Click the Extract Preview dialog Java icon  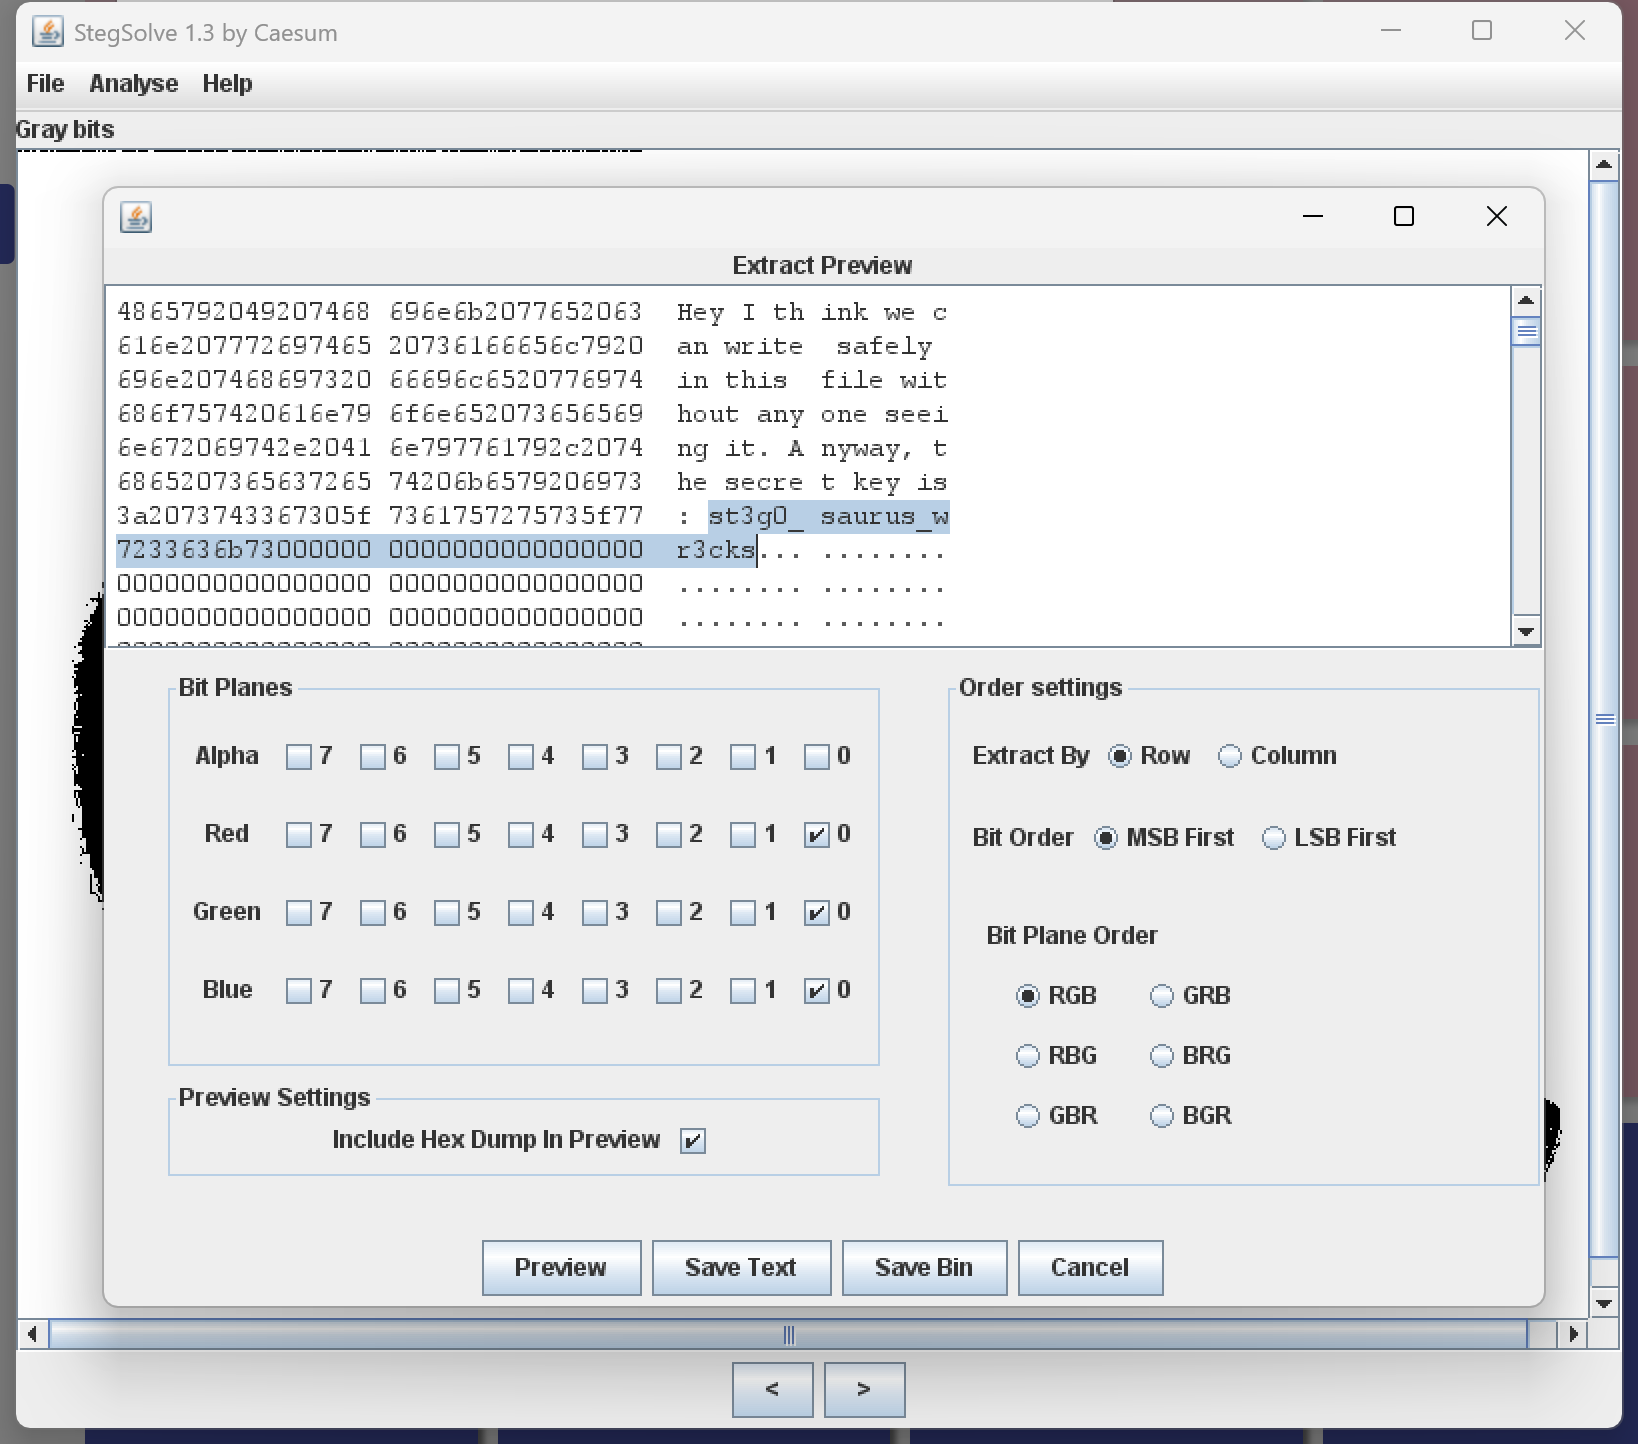pos(136,217)
